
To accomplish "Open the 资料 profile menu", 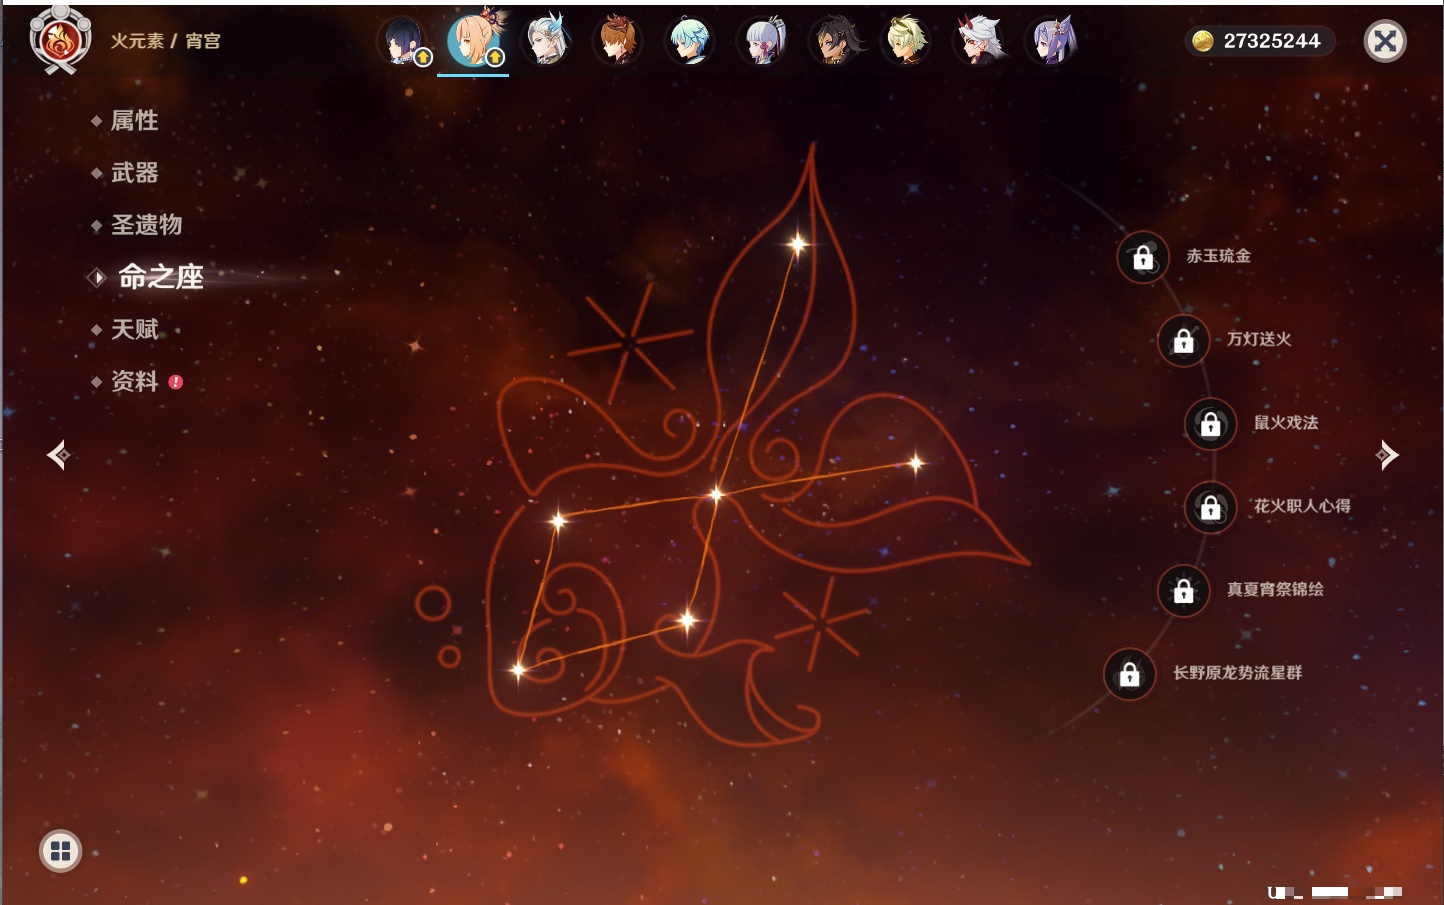I will tap(134, 381).
